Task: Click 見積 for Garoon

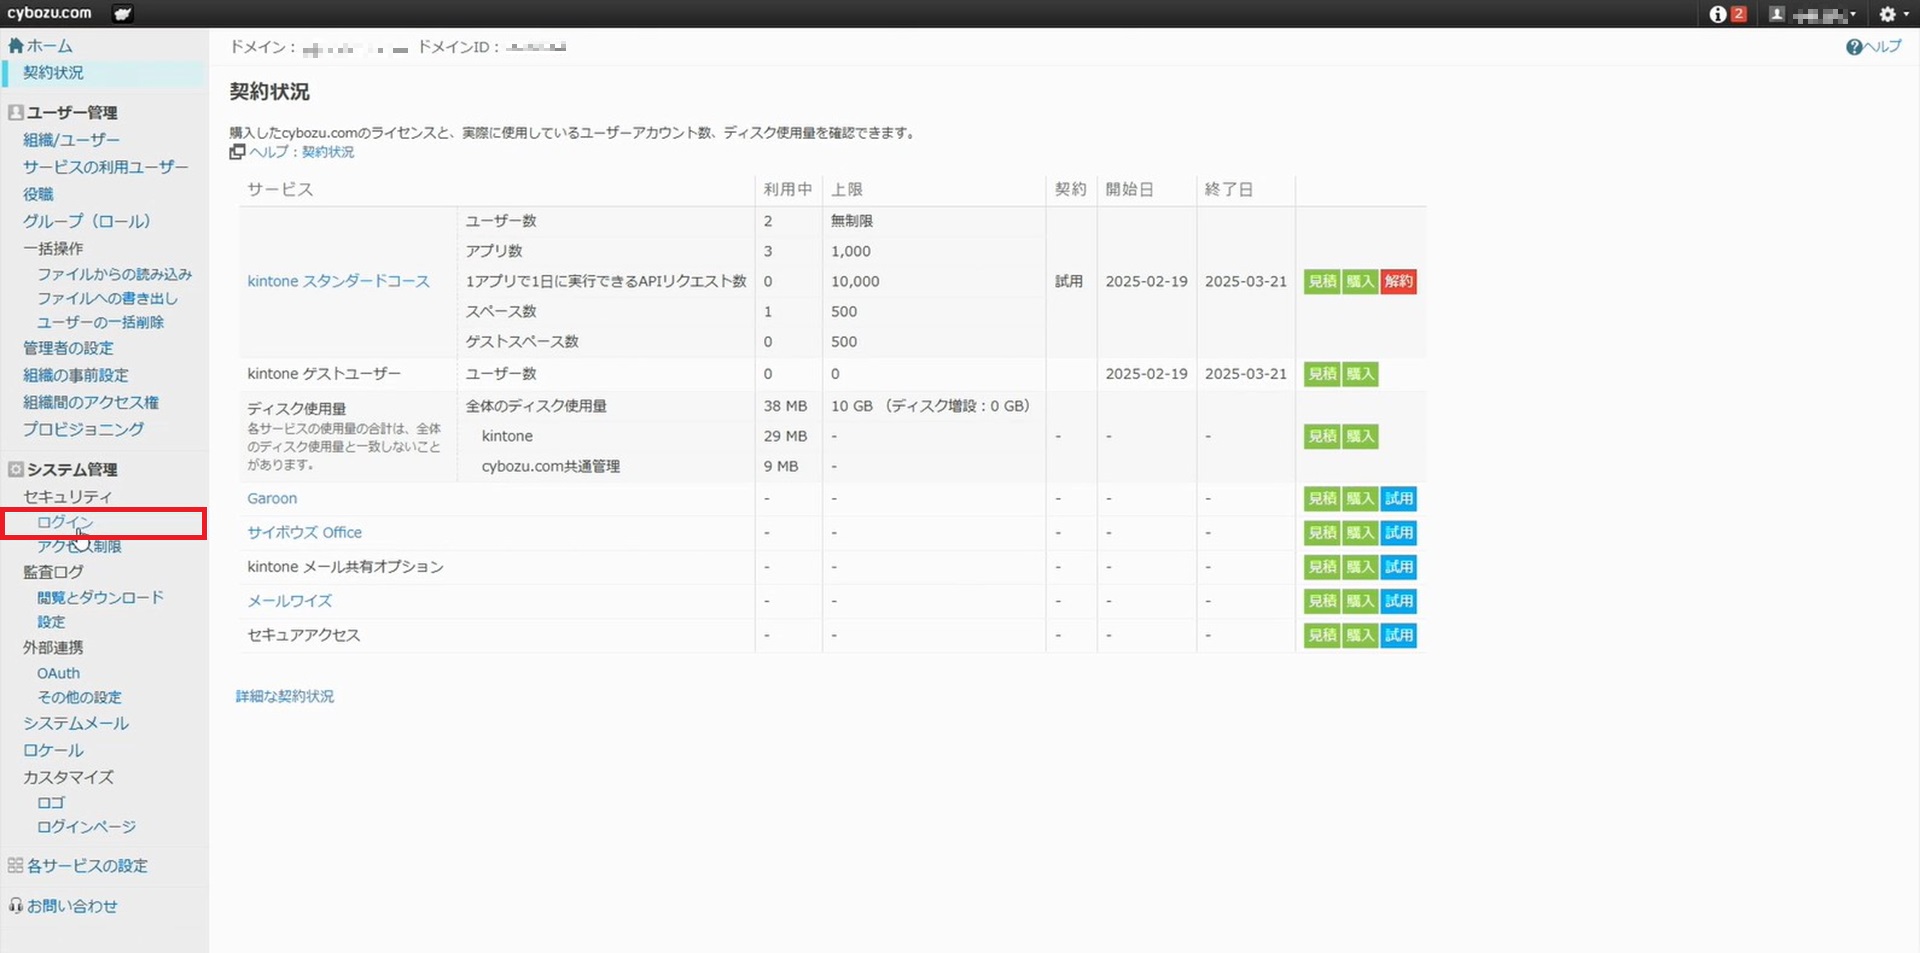Action: 1322,498
